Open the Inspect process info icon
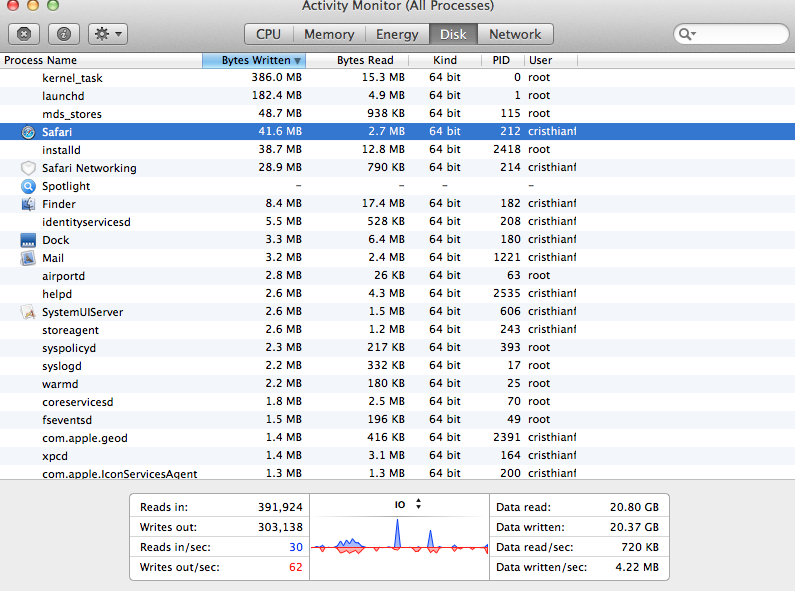This screenshot has height=591, width=795. click(63, 34)
